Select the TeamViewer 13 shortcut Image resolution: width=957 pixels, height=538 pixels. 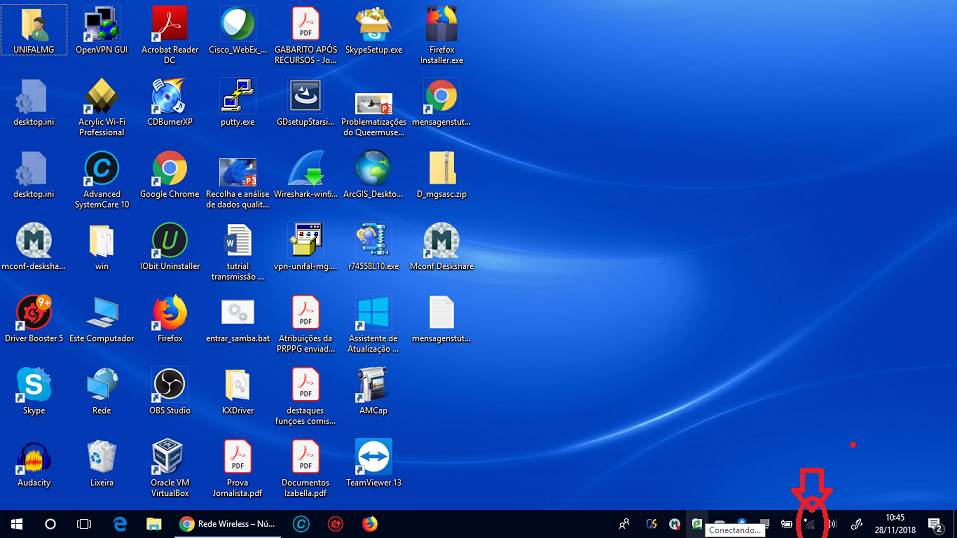[374, 462]
